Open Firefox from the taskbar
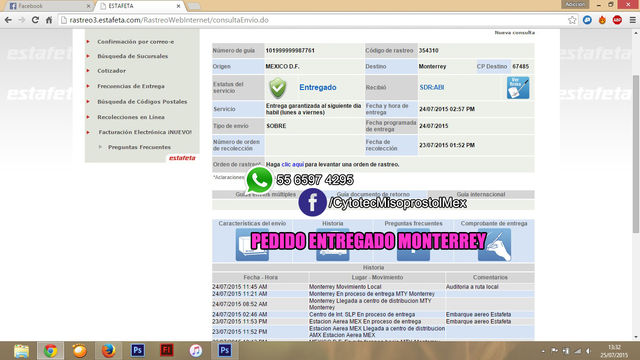Screen dimensions: 640x360 [x=109, y=351]
